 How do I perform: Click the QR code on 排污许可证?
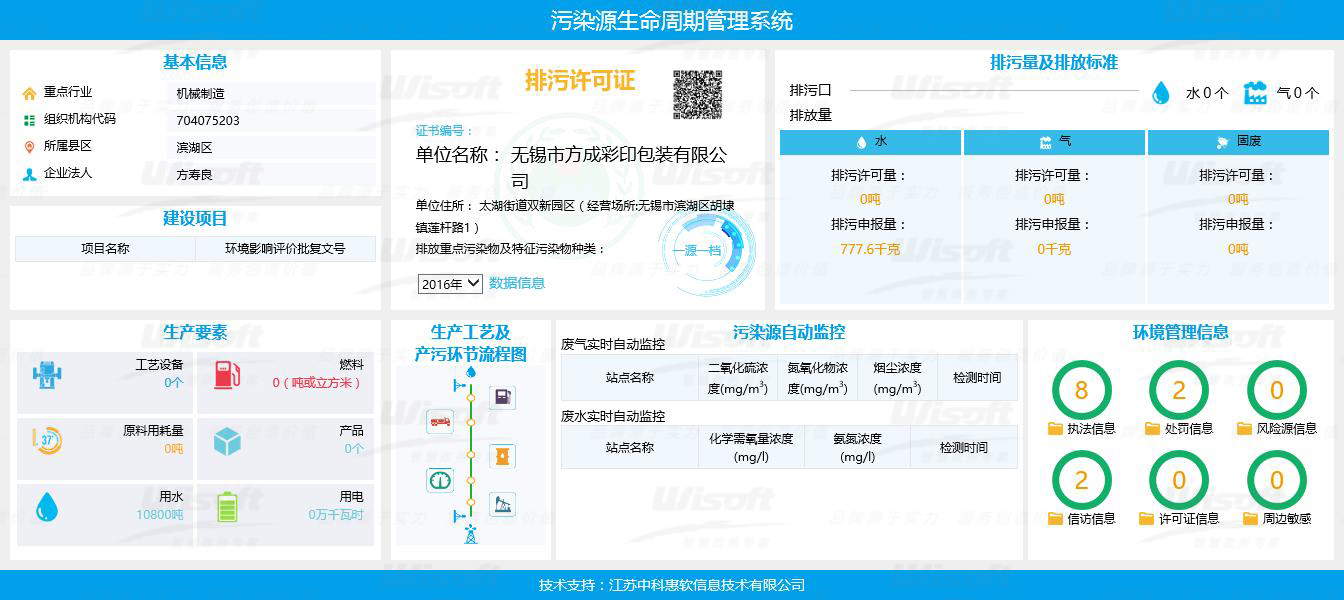point(697,95)
